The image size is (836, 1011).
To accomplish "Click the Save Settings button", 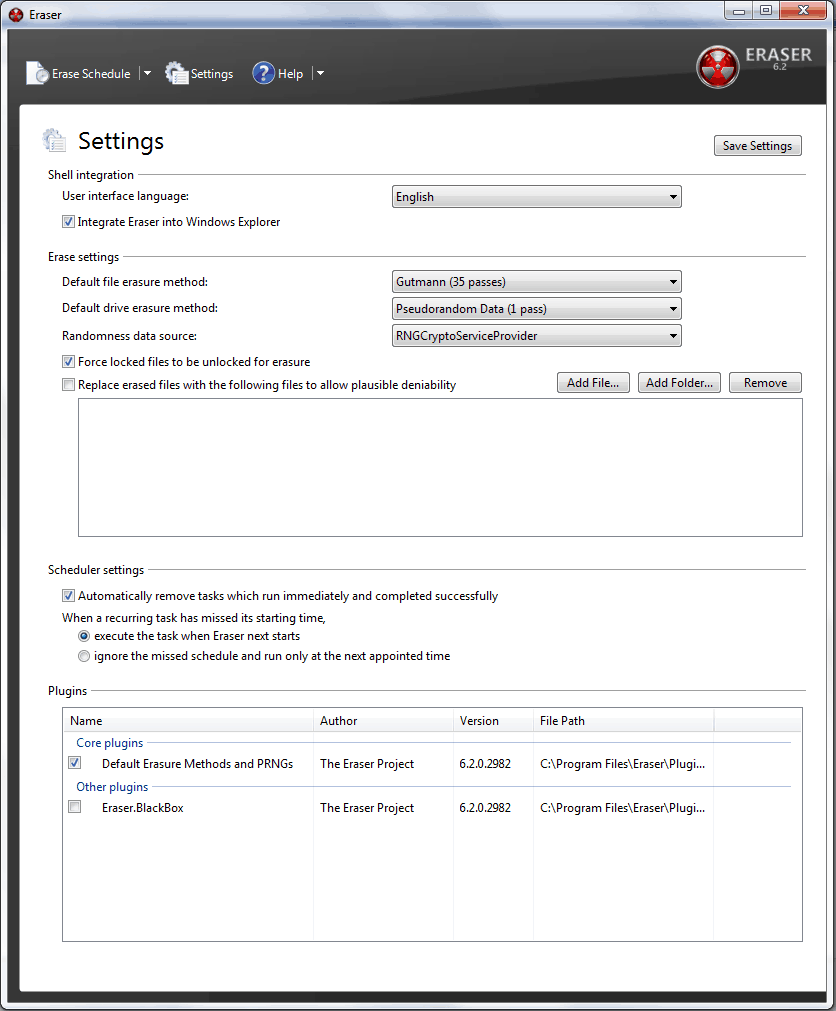I will [x=757, y=146].
